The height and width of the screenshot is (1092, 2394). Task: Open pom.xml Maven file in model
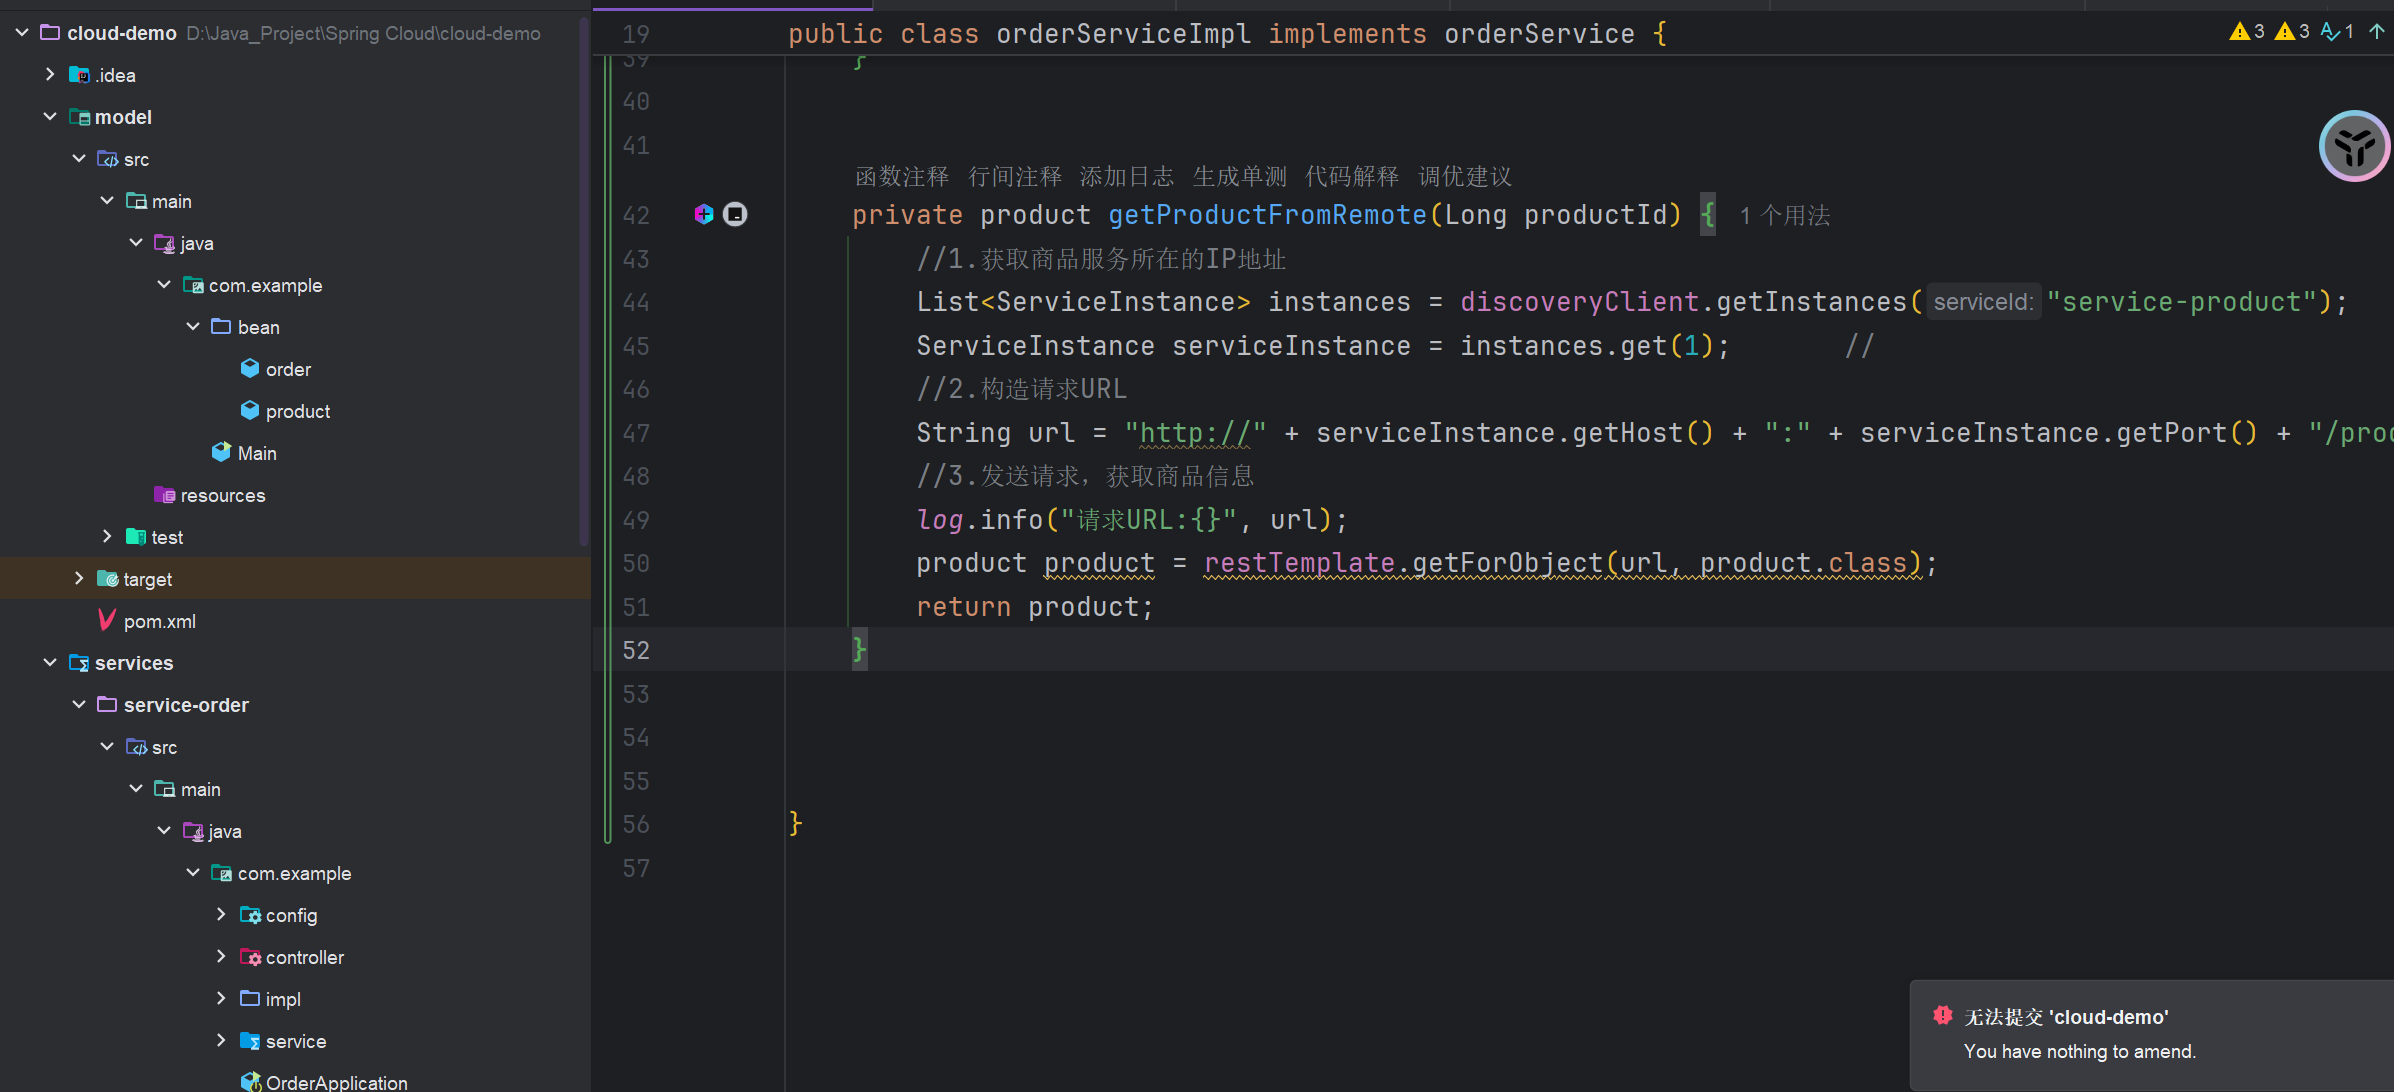click(159, 621)
